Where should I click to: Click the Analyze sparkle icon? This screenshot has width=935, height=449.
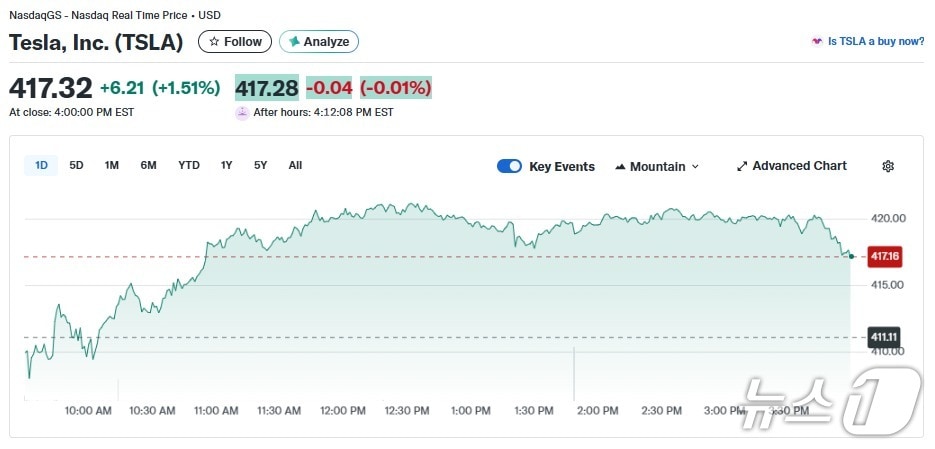point(295,42)
